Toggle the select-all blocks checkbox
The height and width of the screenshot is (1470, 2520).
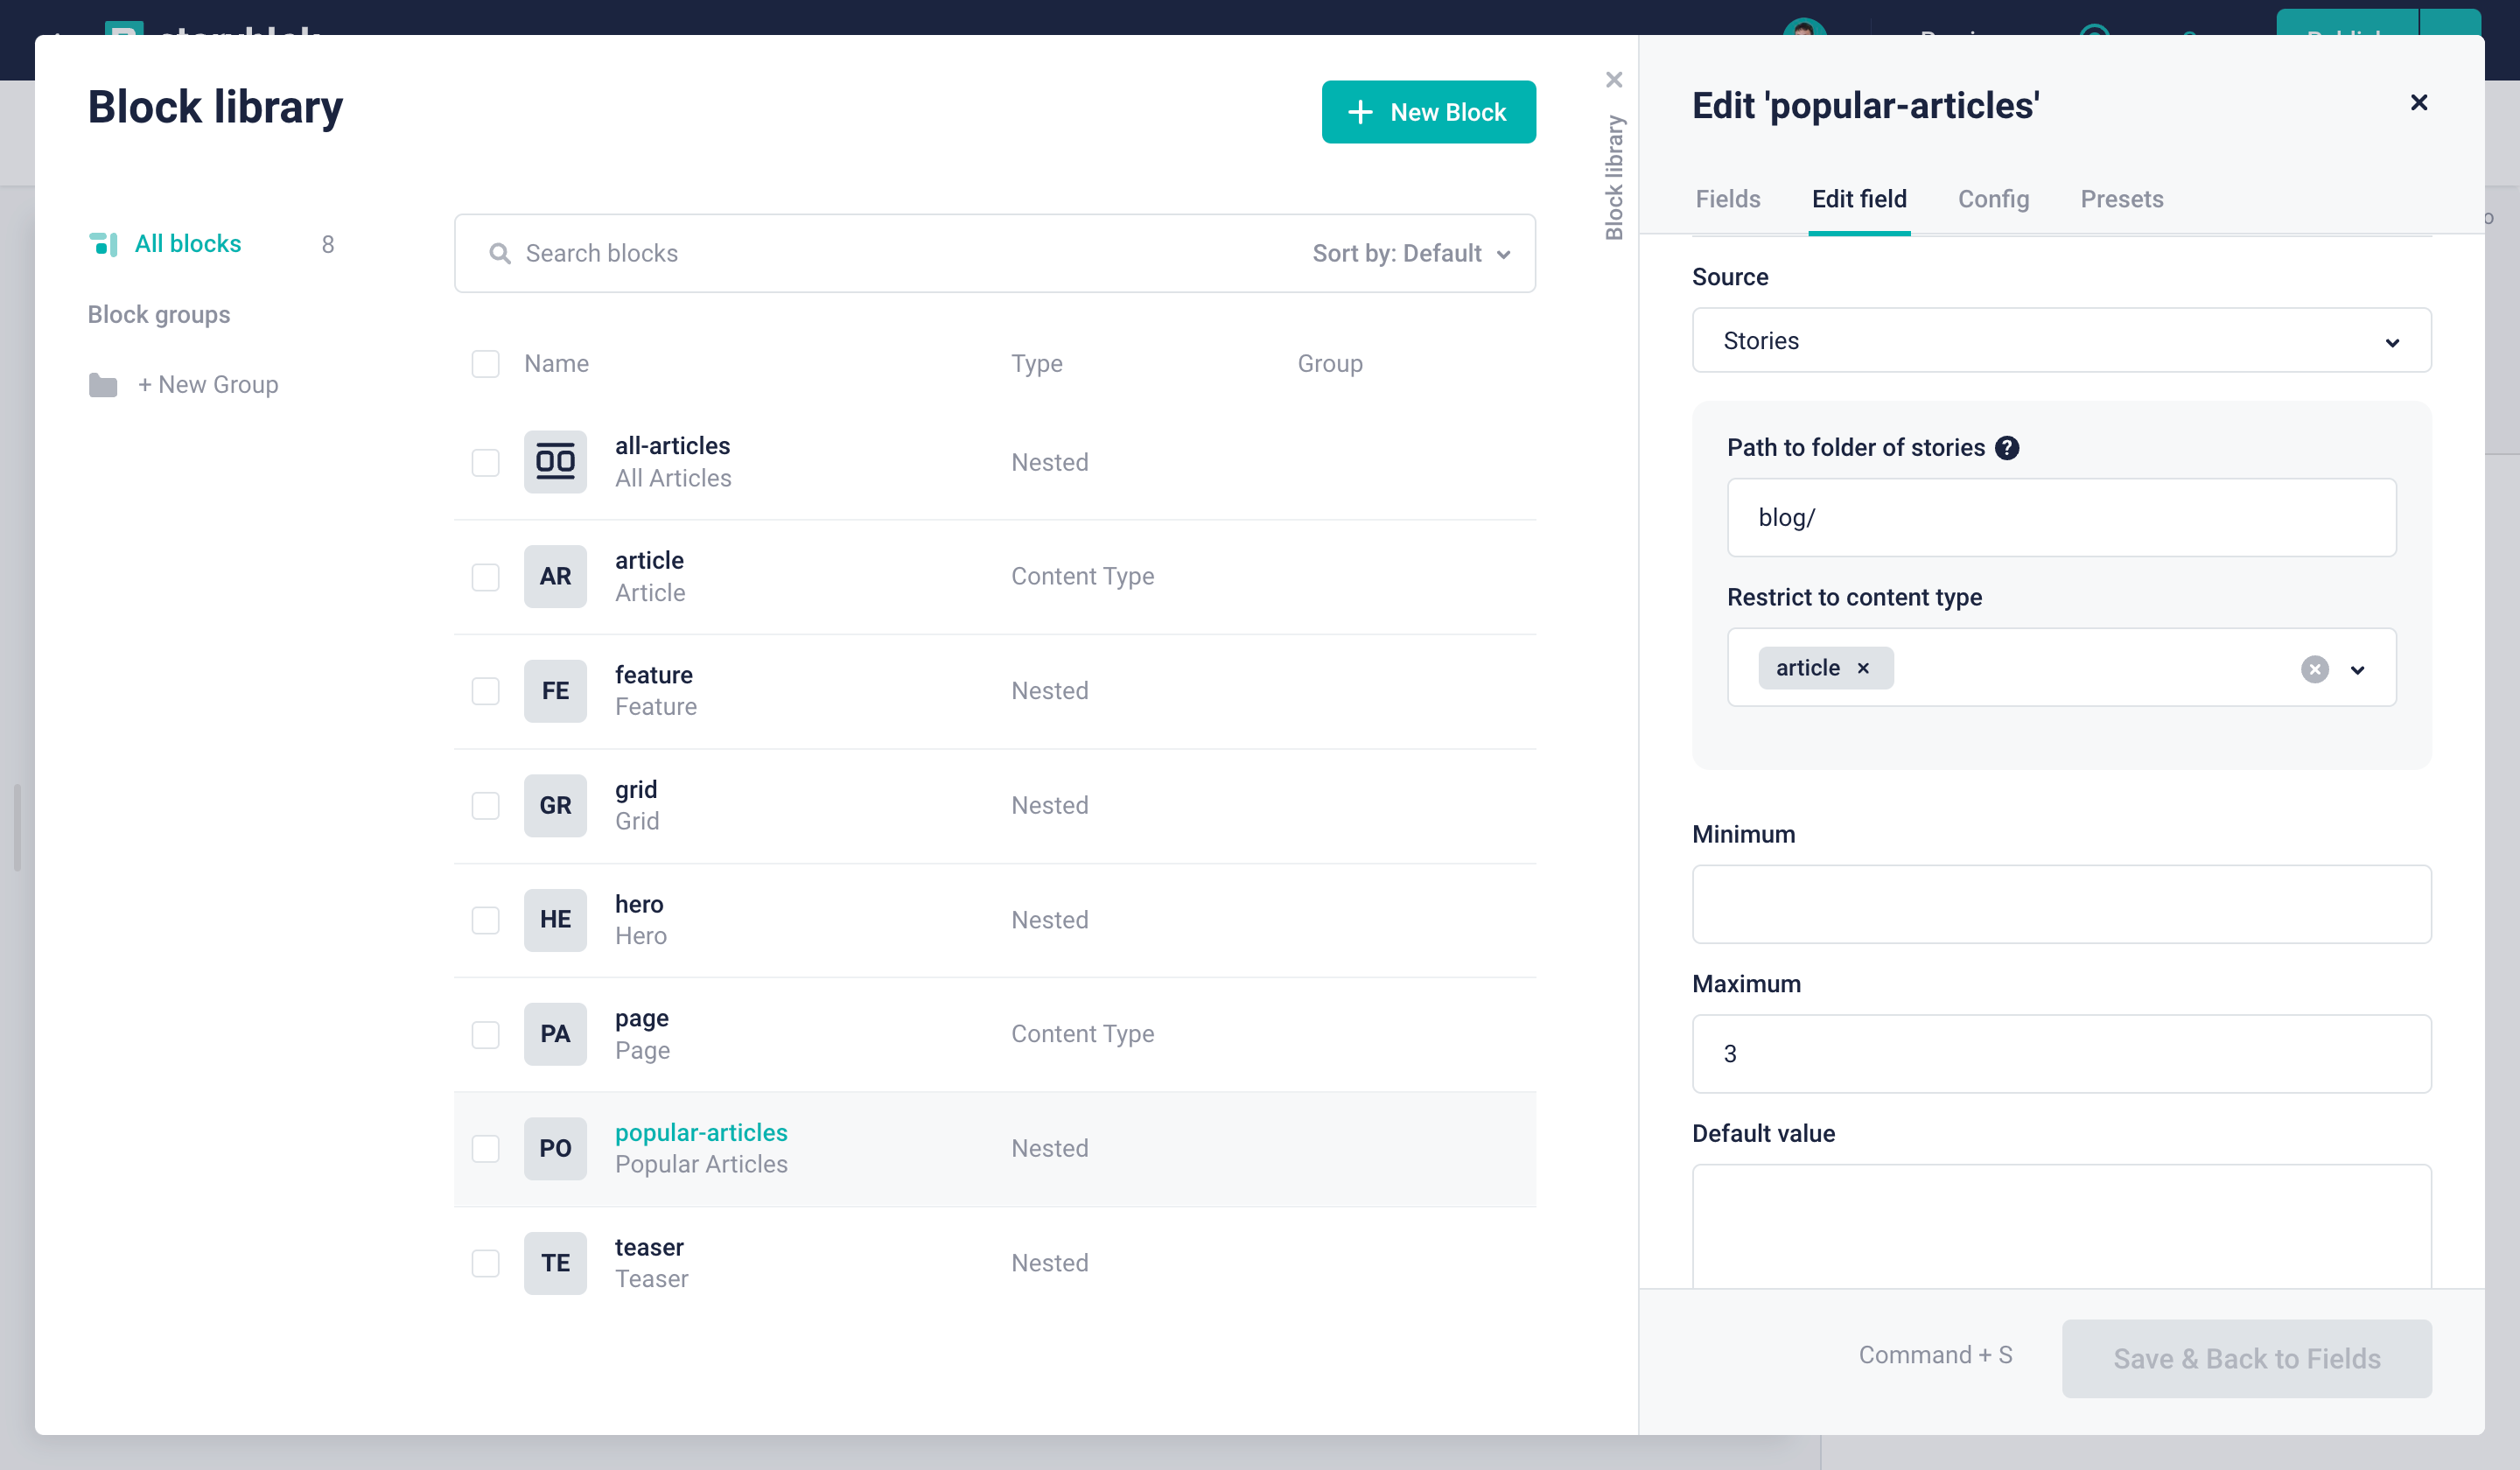[485, 364]
